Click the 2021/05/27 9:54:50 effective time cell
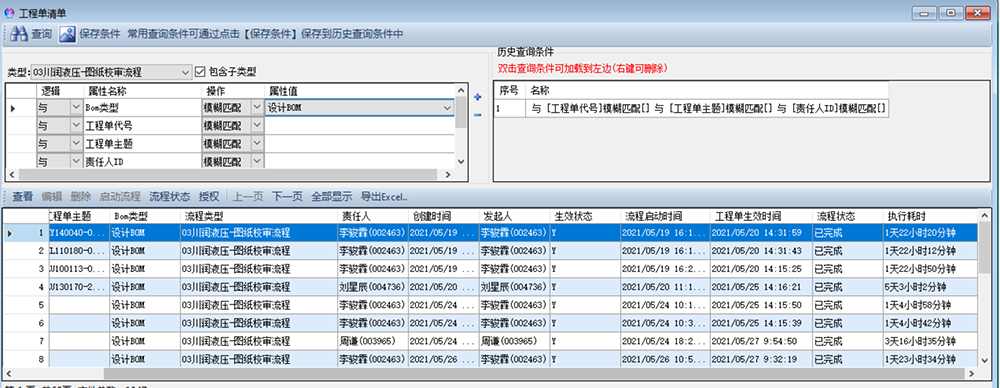1000x388 pixels. coord(761,341)
